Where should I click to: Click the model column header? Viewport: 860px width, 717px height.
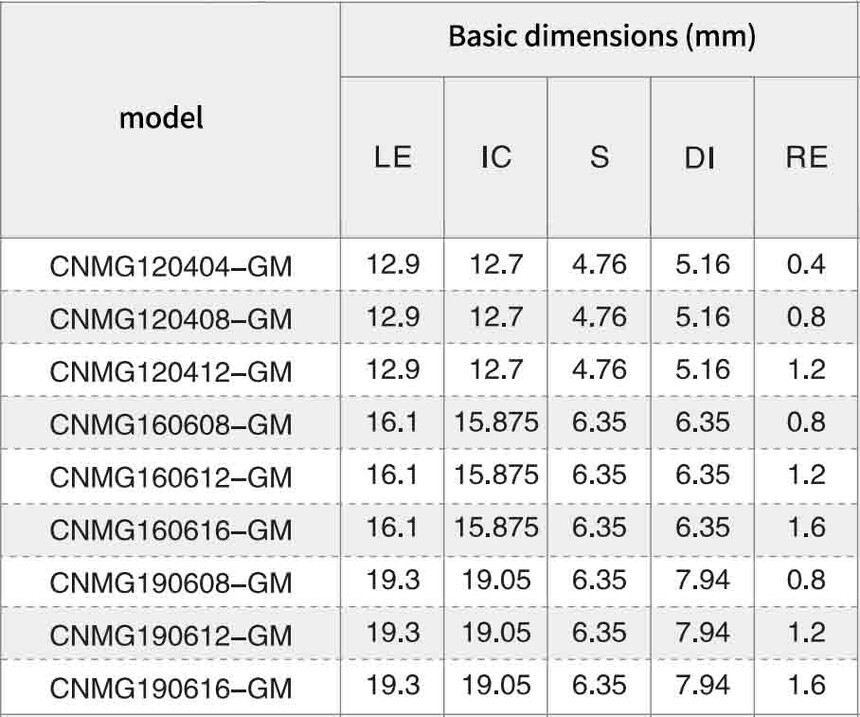tap(161, 118)
